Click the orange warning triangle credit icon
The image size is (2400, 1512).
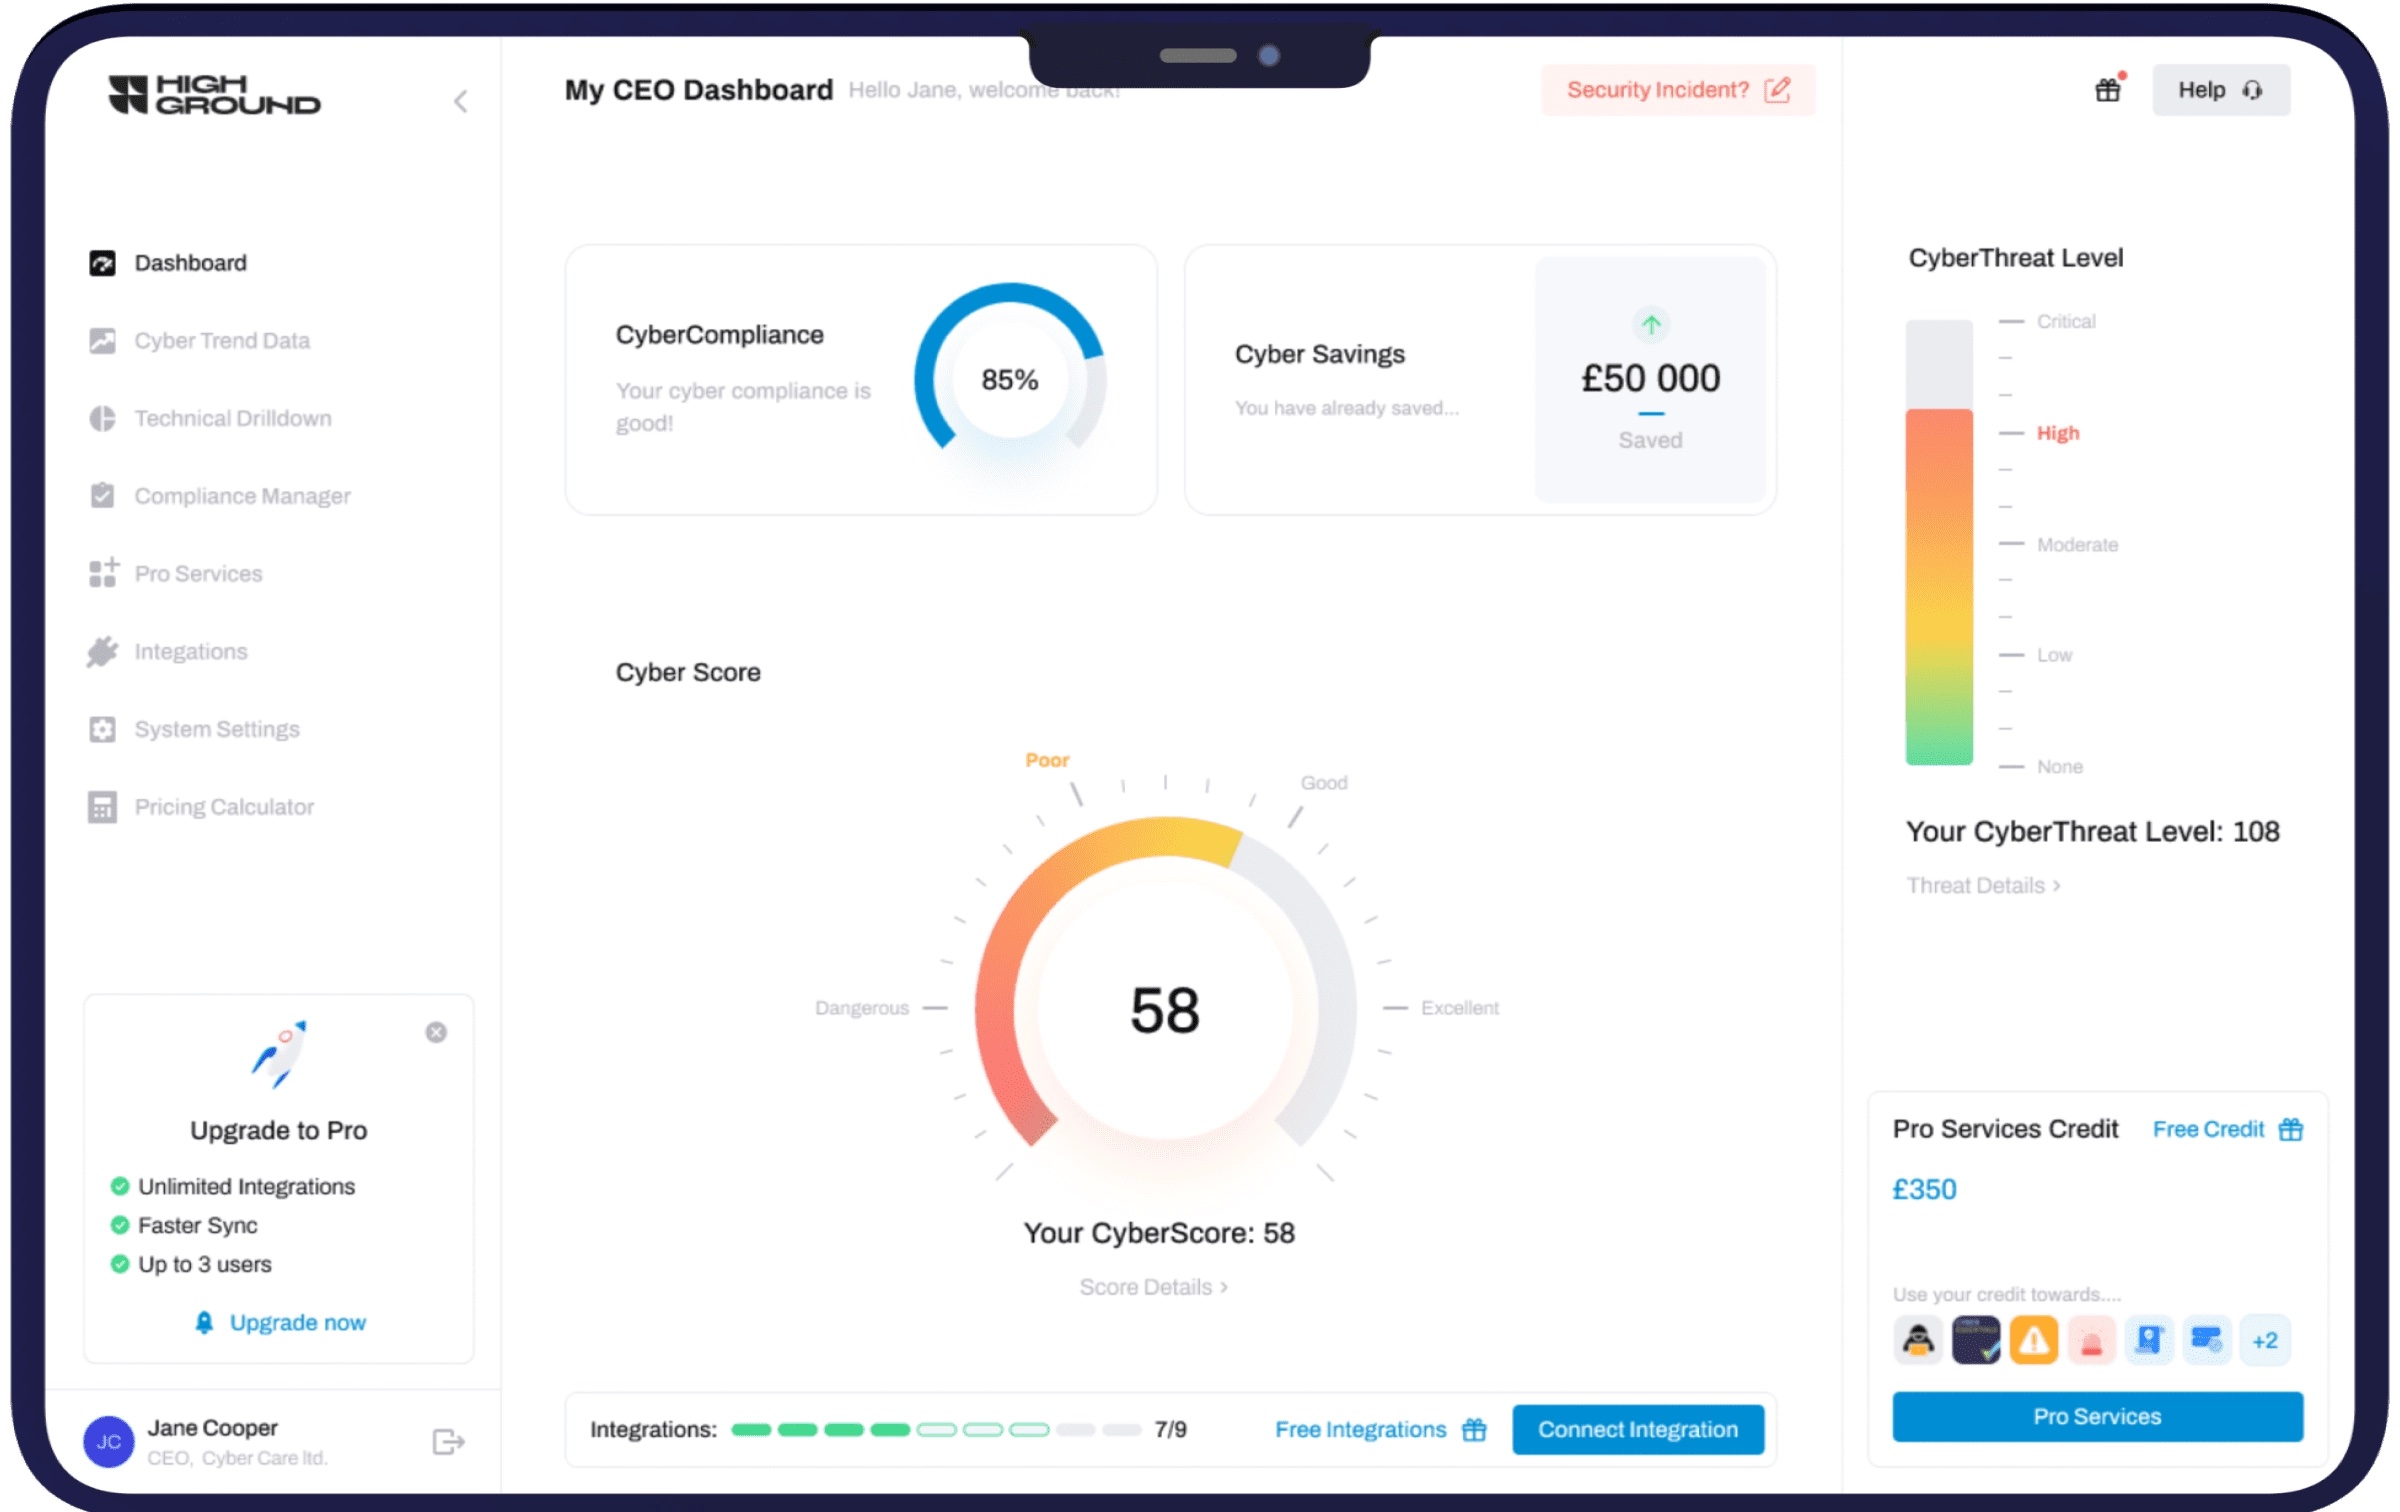click(x=2033, y=1340)
